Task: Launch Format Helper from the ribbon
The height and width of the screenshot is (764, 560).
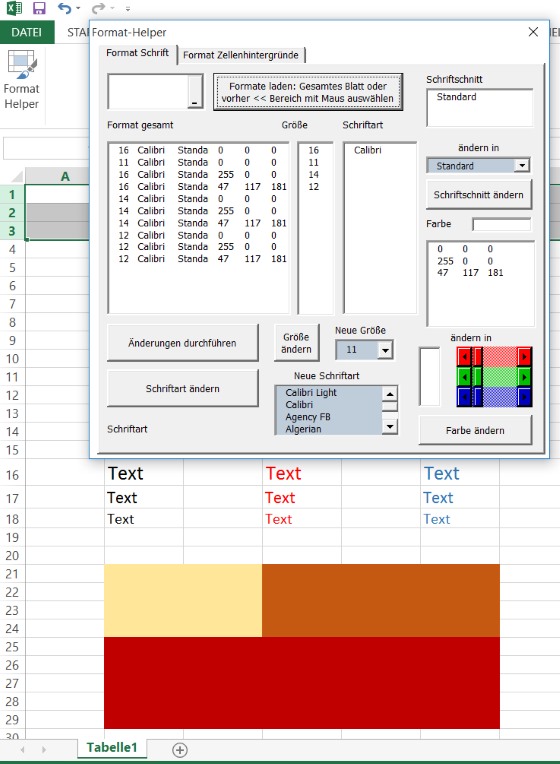Action: (x=21, y=80)
